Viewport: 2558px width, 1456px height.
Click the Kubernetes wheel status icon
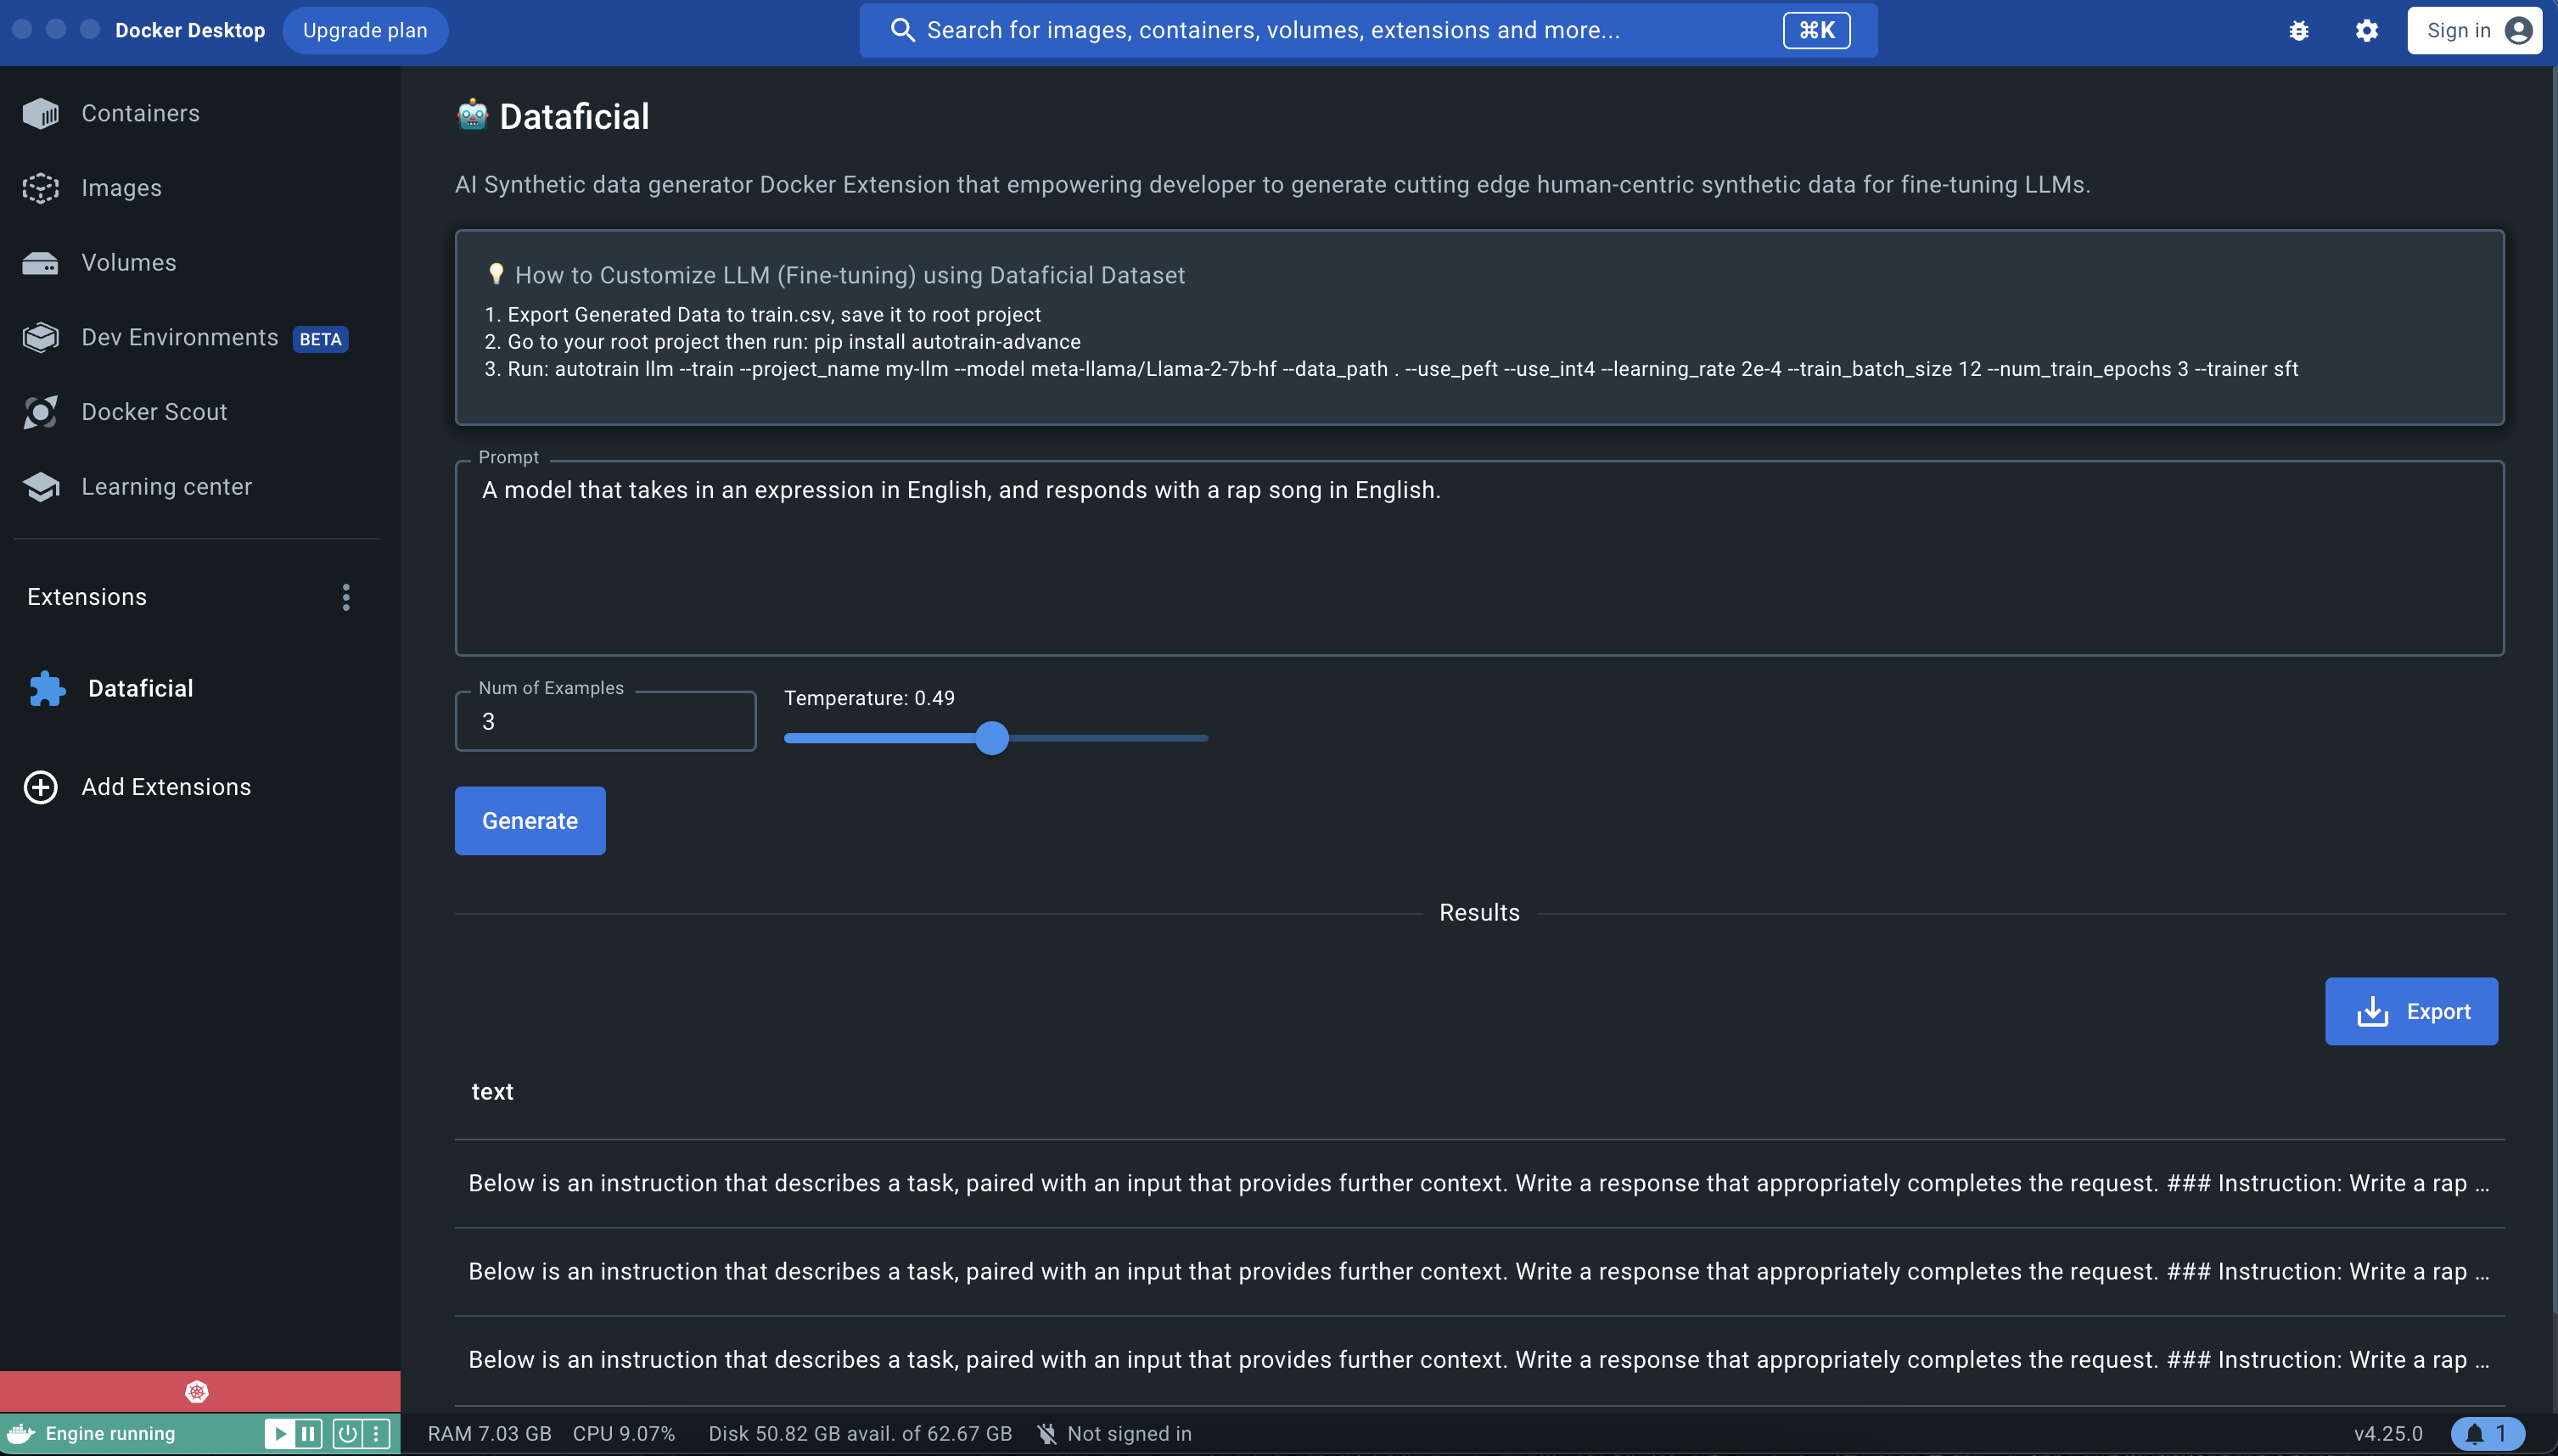(x=197, y=1391)
